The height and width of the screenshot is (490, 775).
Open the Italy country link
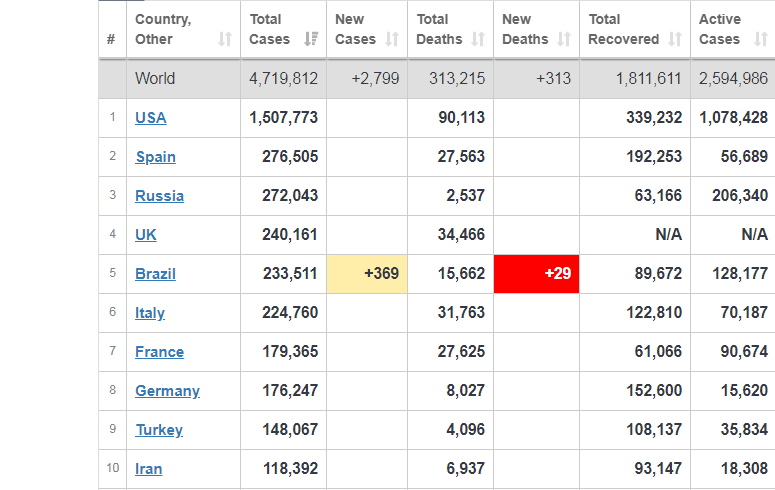(x=150, y=313)
